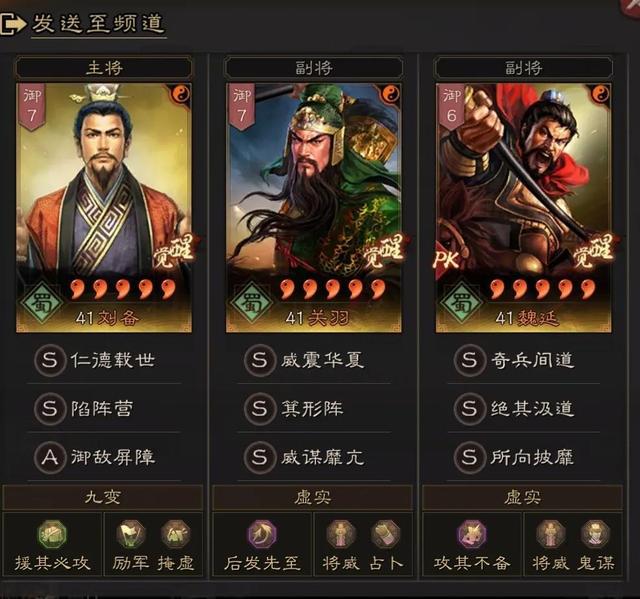Select the 掩虚 tactic icon
640x599 pixels.
click(176, 534)
